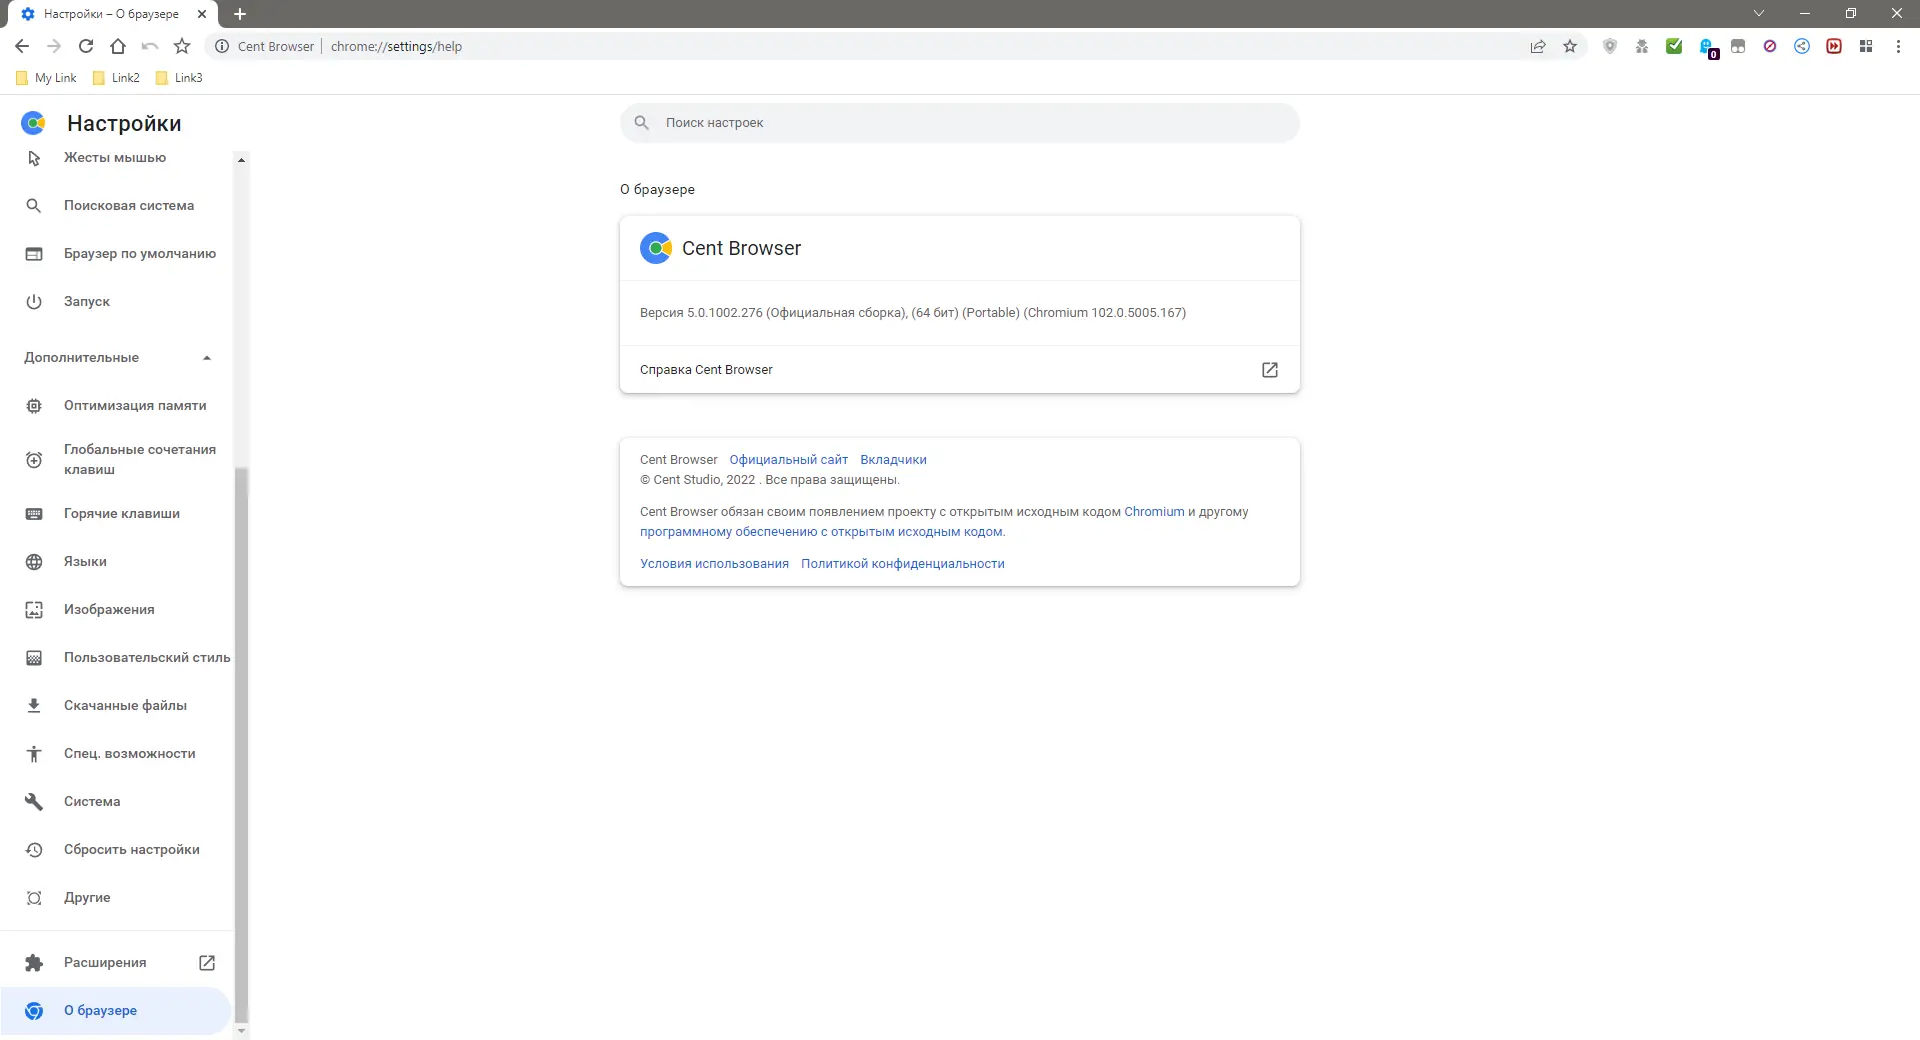Screen dimensions: 1920x1040
Task: Click the sidebar scrollbar down arrow
Action: coord(241,1031)
